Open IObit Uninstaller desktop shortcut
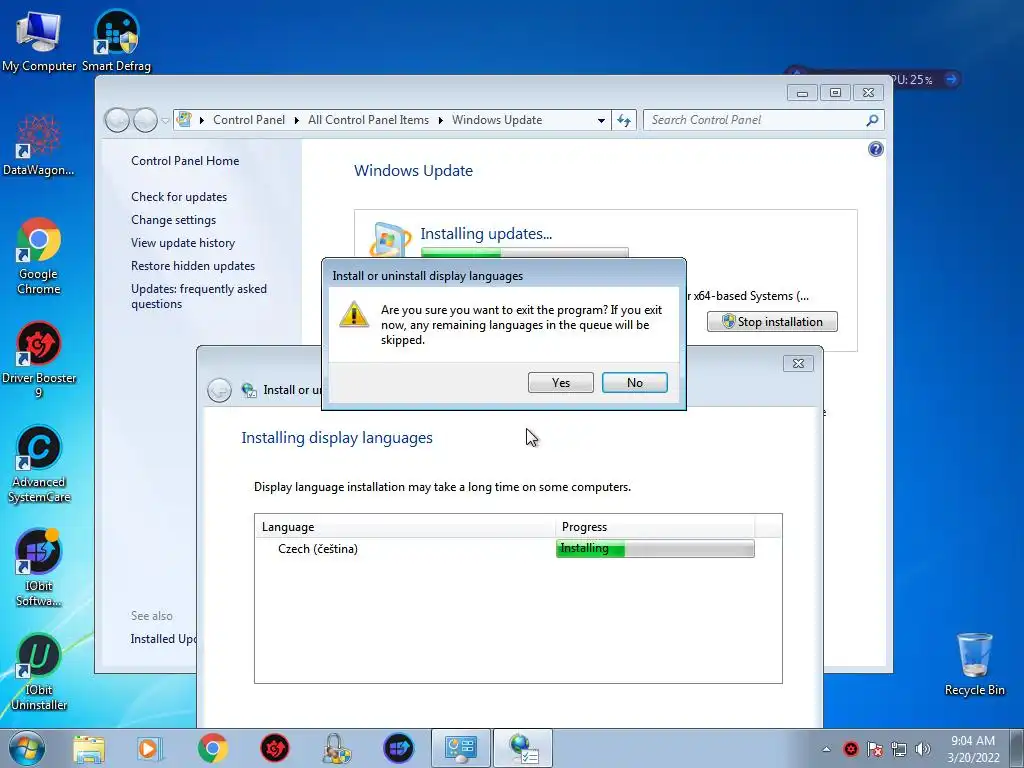This screenshot has width=1024, height=768. (x=39, y=672)
